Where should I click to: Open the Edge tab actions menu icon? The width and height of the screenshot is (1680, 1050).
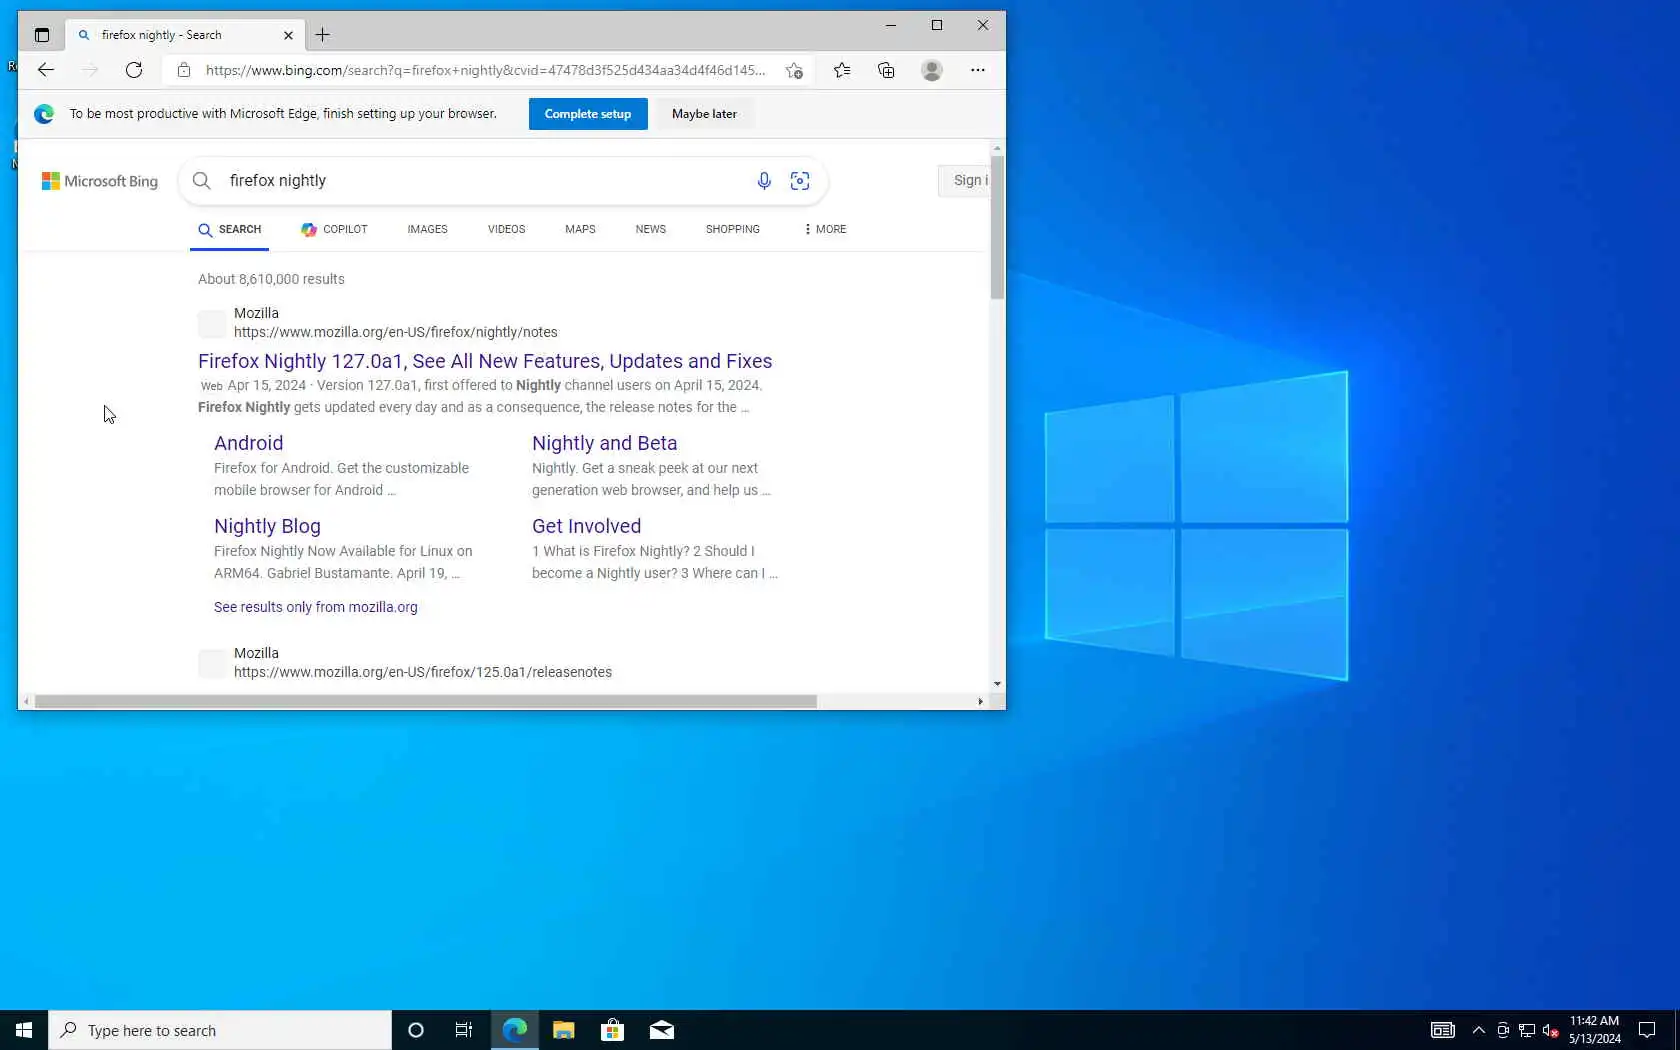(x=42, y=35)
